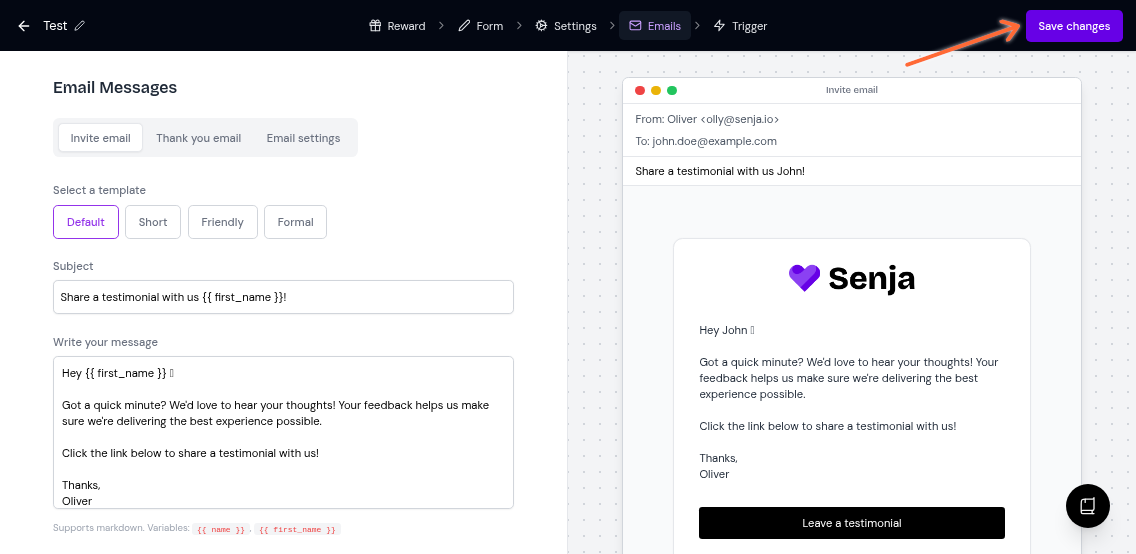Click the gear icon next to Settings
Screen dimensions: 1136x554
[541, 26]
